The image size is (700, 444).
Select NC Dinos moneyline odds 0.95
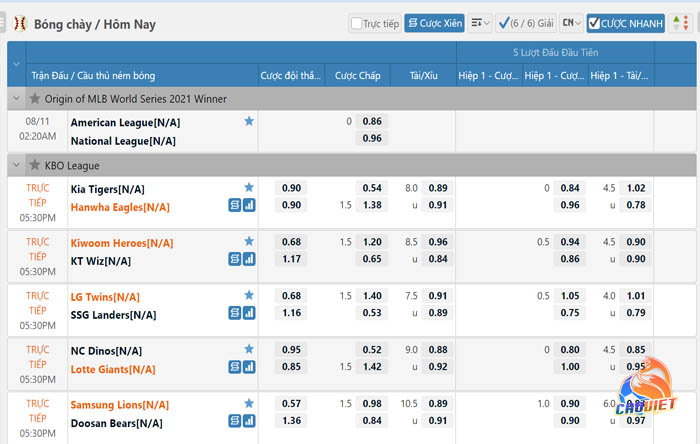291,350
